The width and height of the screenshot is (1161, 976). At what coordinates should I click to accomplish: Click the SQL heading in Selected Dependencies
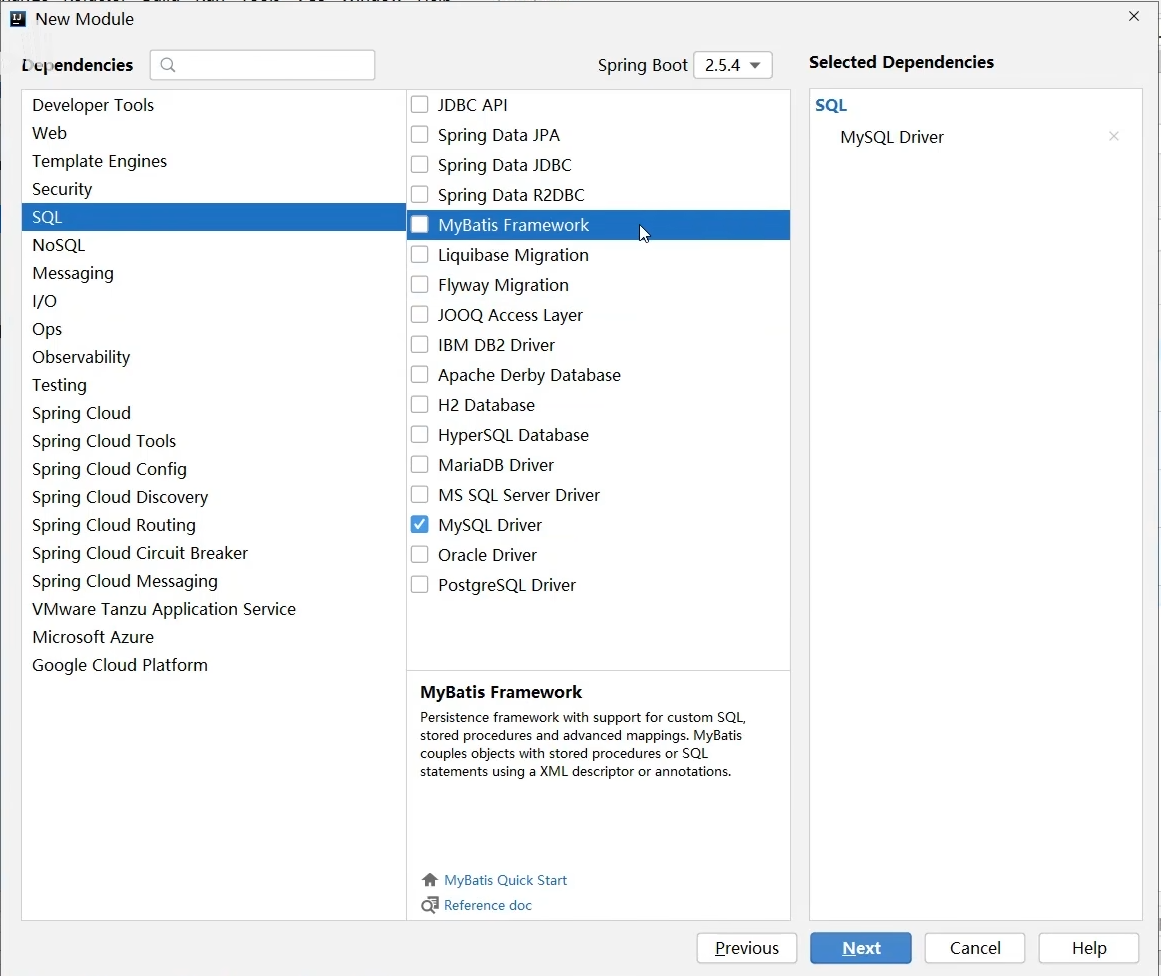[x=831, y=105]
